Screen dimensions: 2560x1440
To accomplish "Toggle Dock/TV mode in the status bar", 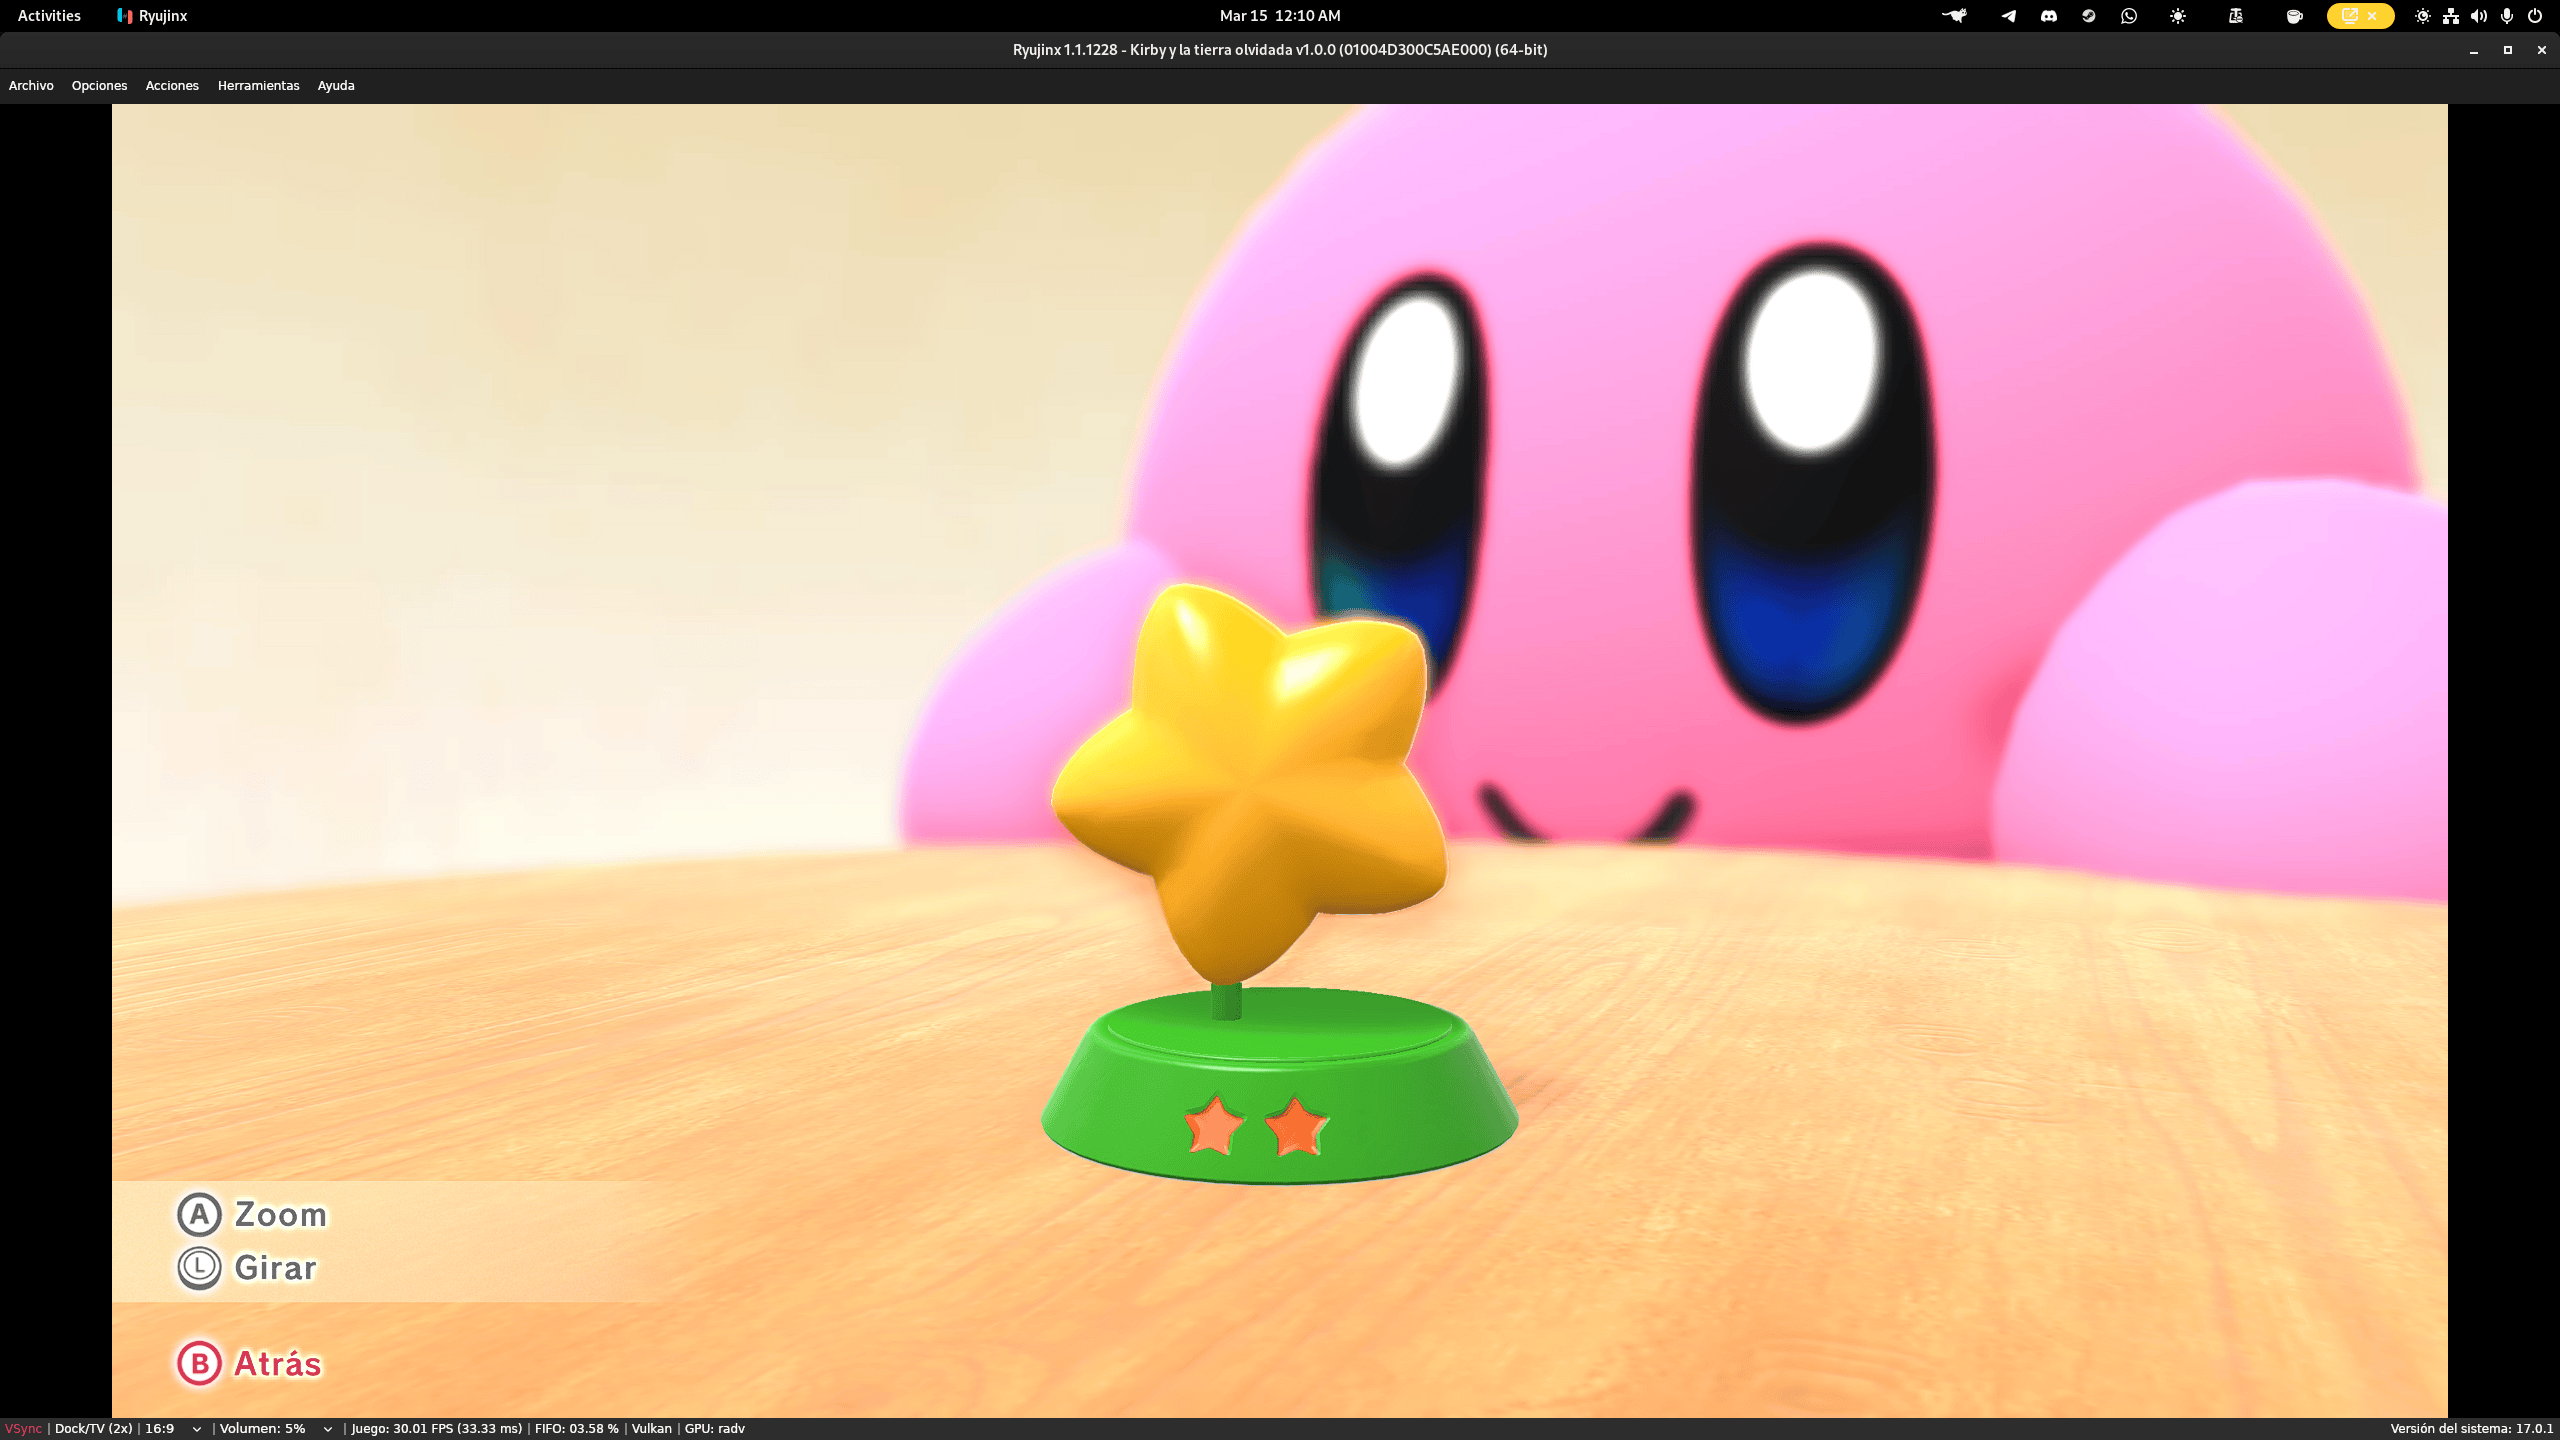I will [93, 1429].
